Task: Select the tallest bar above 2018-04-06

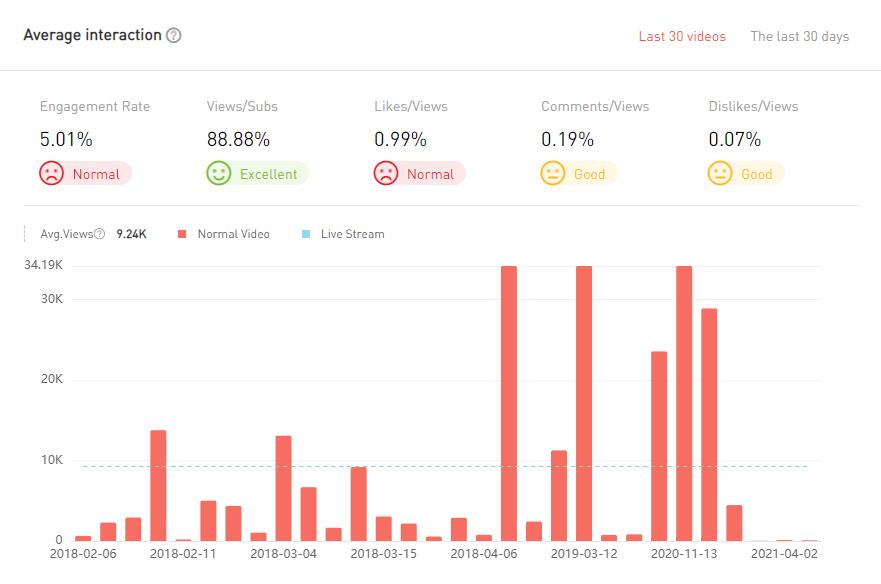Action: (509, 402)
